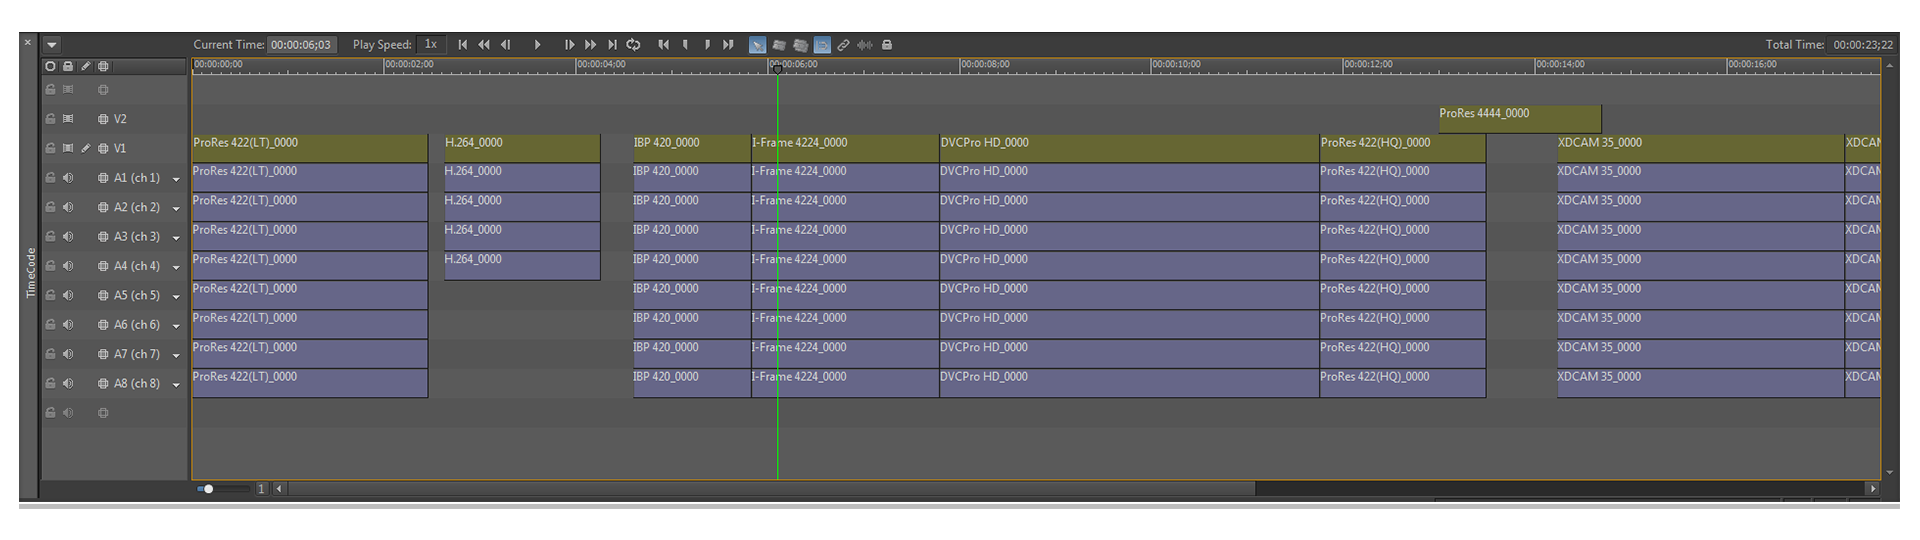Click the playhead marker on the ruler
This screenshot has height=540, width=1920.
pos(777,68)
